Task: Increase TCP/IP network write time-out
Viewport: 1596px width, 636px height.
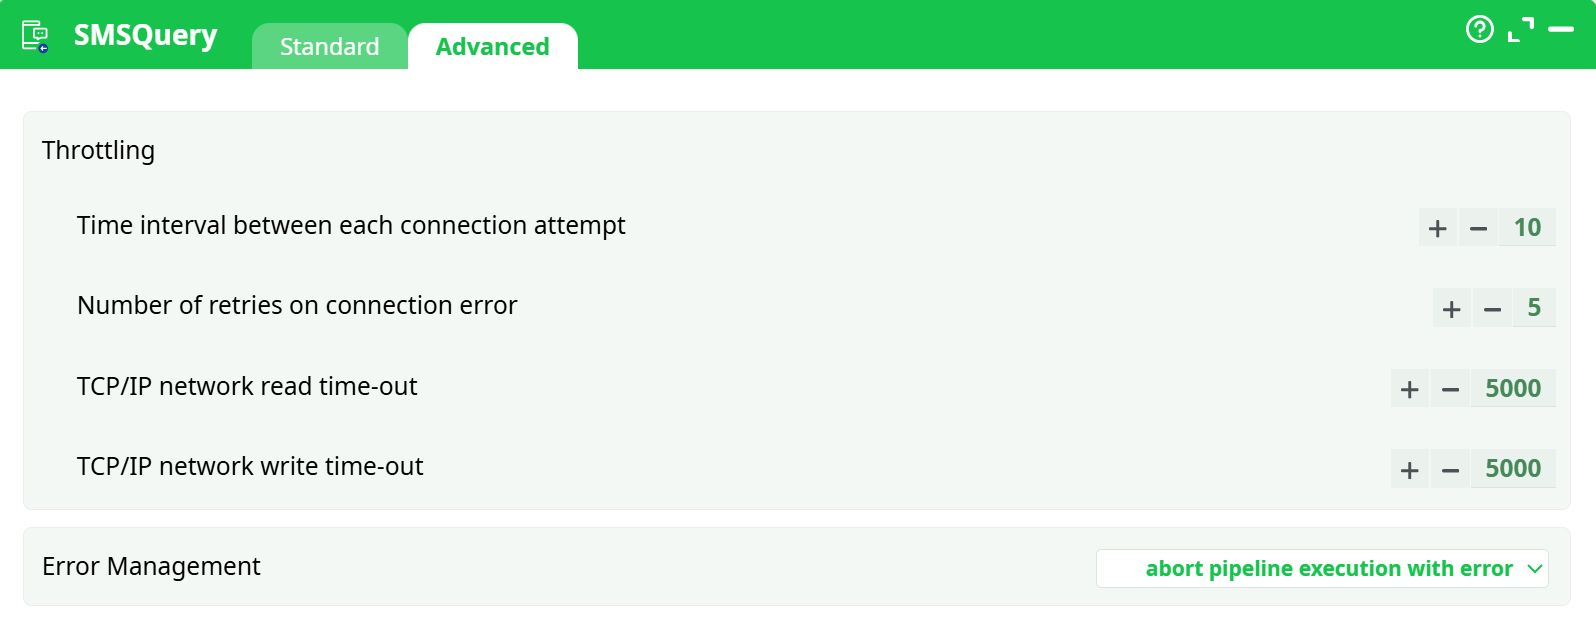Action: coord(1410,469)
